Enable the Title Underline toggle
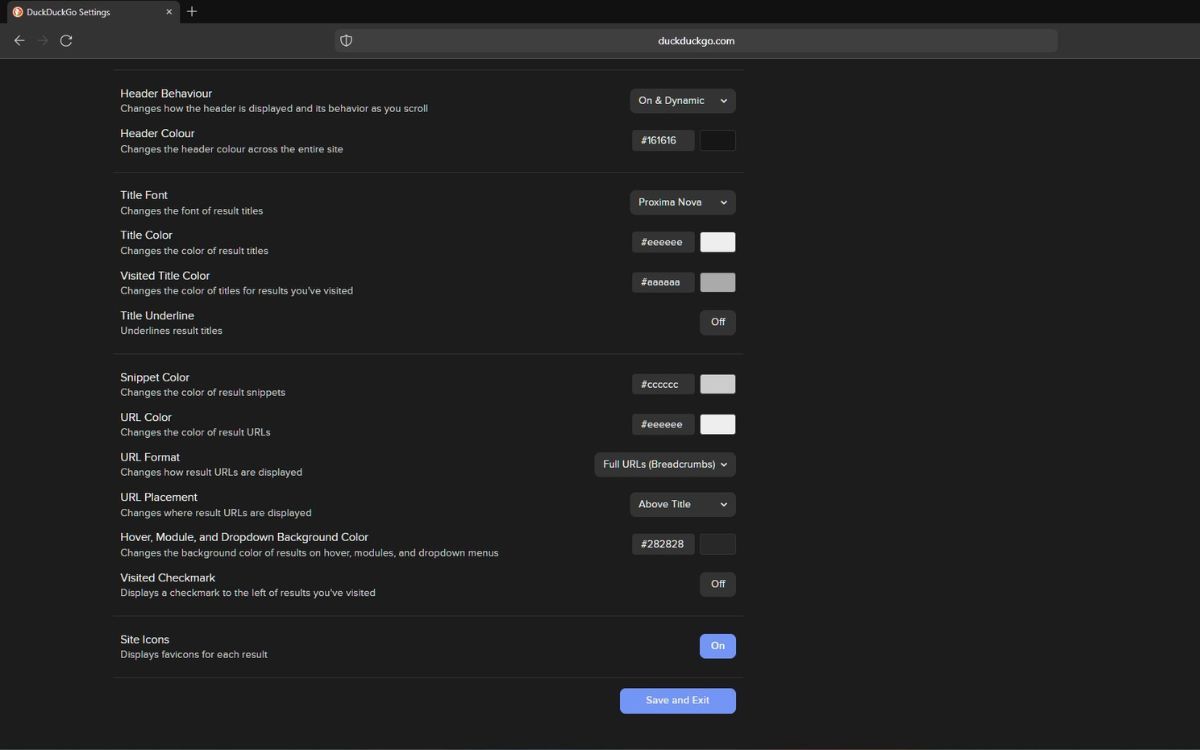Screen dimensions: 1200x750 pyautogui.click(x=717, y=322)
